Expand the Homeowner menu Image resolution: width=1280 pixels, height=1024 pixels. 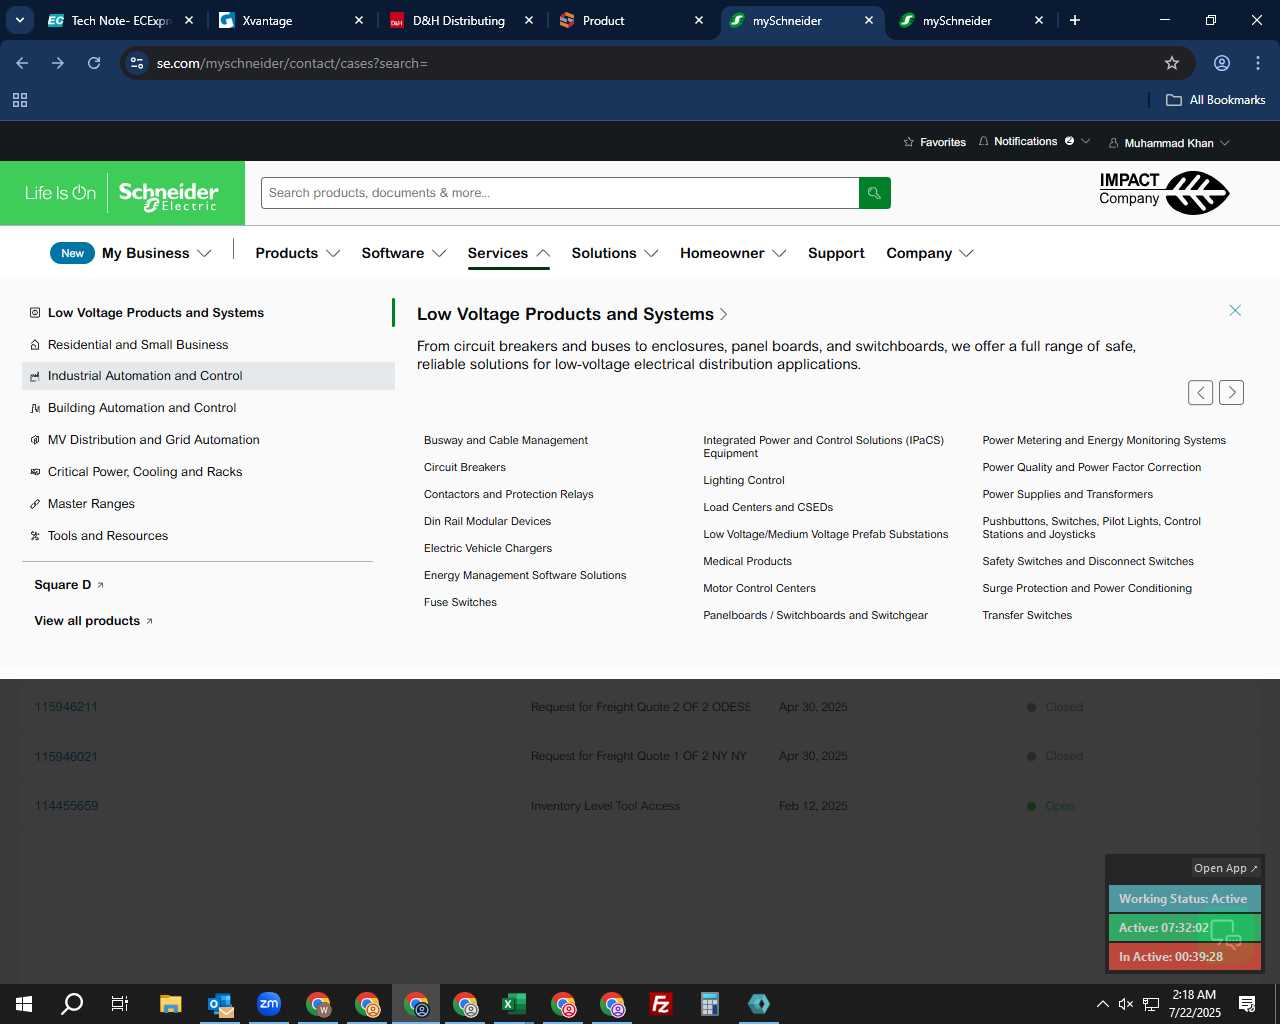click(733, 253)
